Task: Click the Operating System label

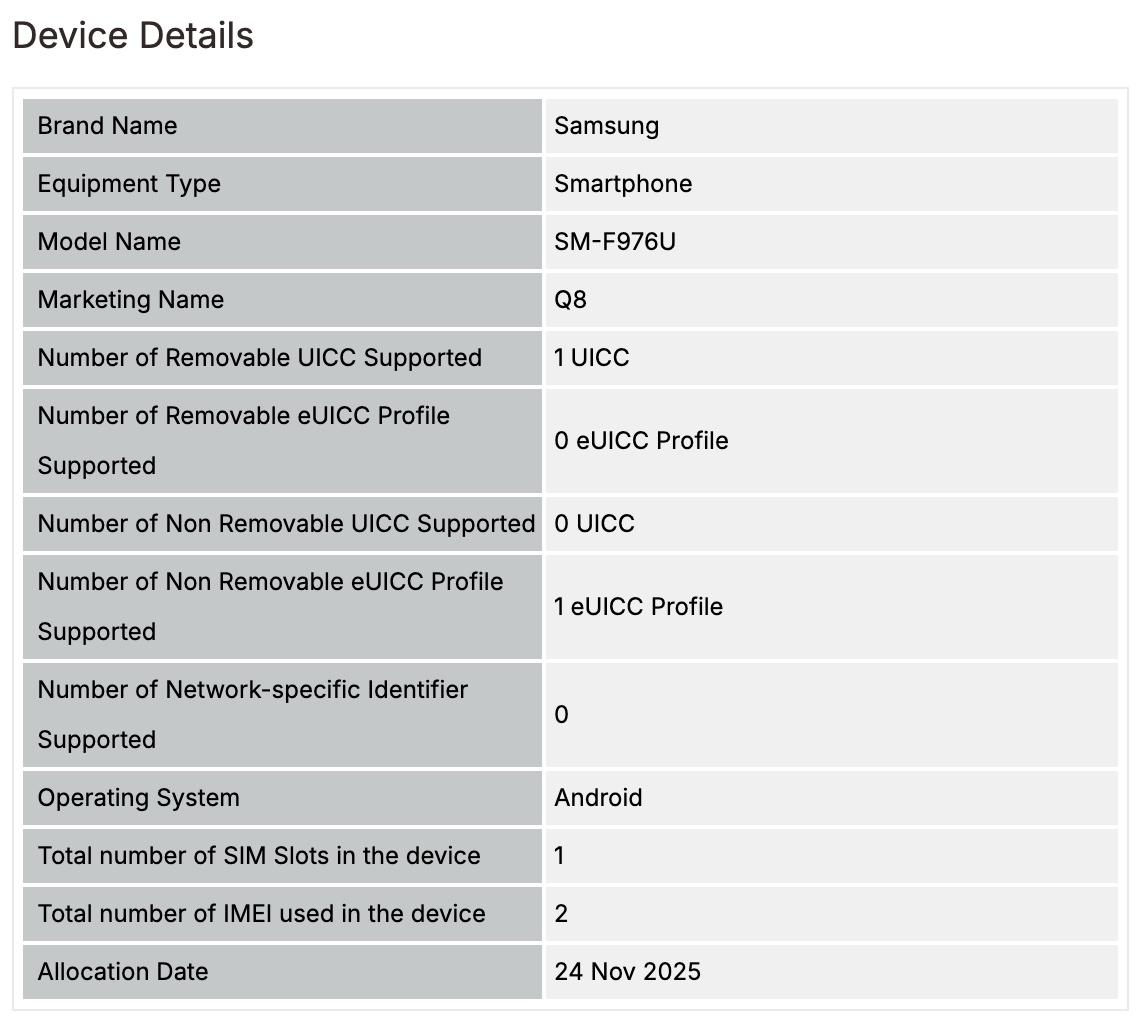Action: pyautogui.click(x=139, y=798)
